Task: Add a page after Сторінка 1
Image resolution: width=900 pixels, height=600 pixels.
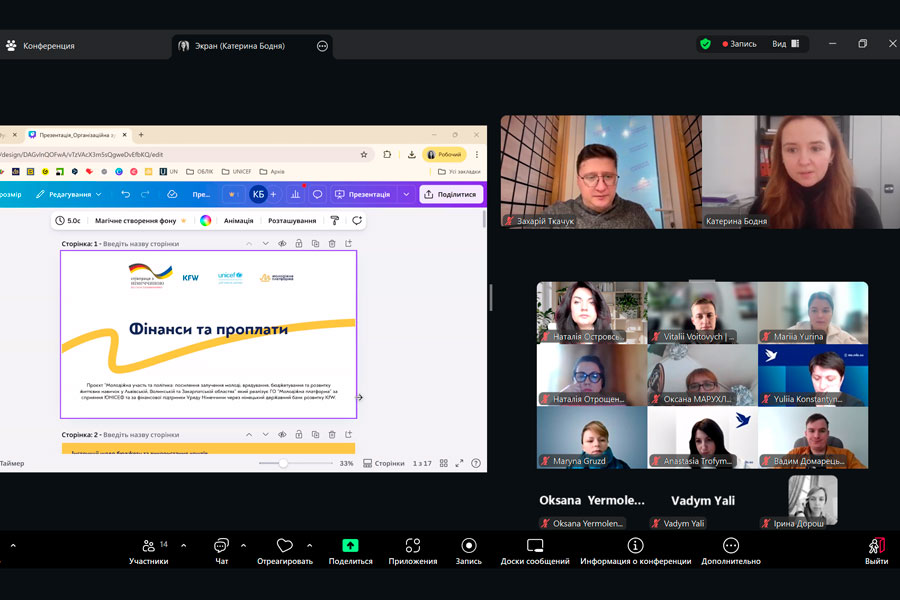Action: point(348,243)
